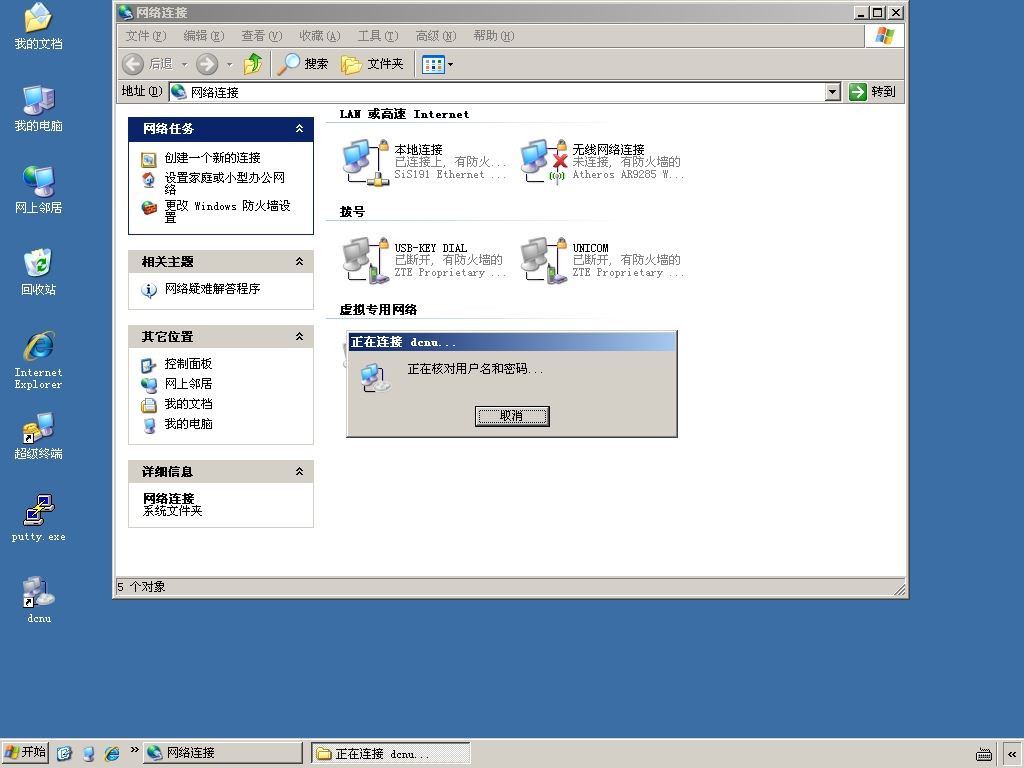The image size is (1024, 768).
Task: Click the info icon beside 网络疑难解答程序
Action: click(x=149, y=290)
